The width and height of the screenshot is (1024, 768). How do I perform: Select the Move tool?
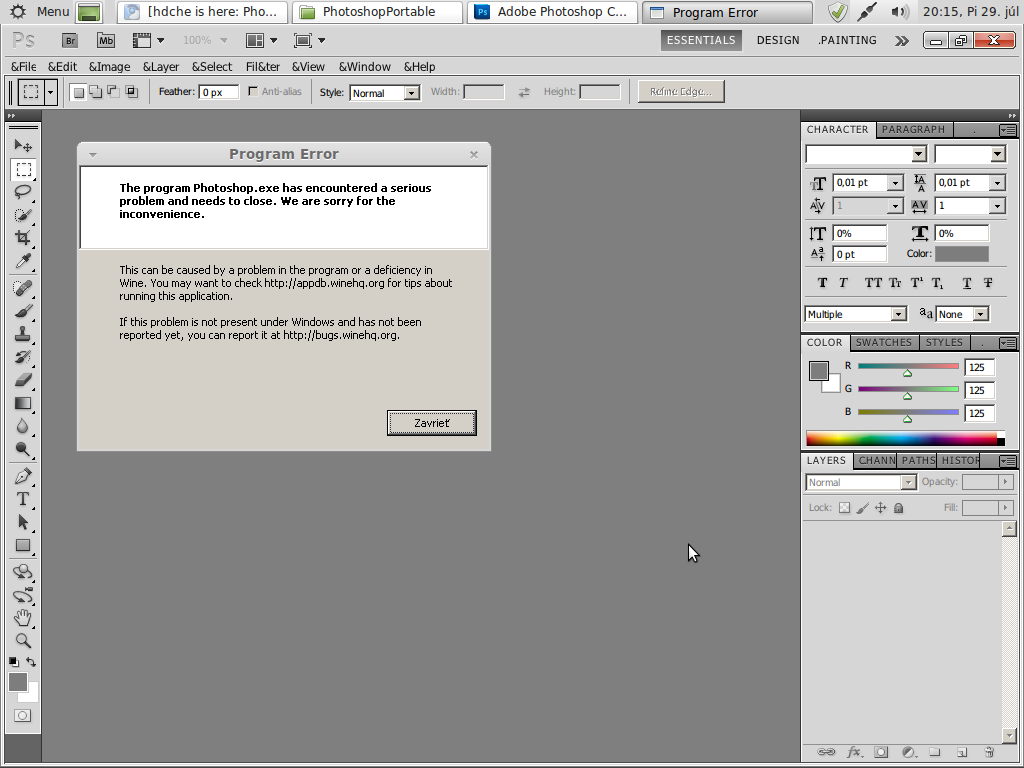coord(23,145)
